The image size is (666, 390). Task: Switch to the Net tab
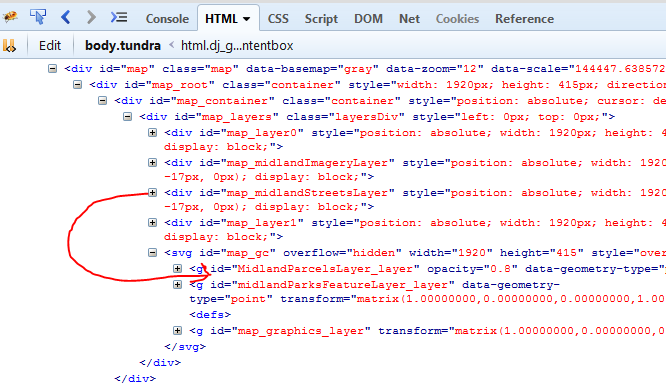click(x=409, y=19)
